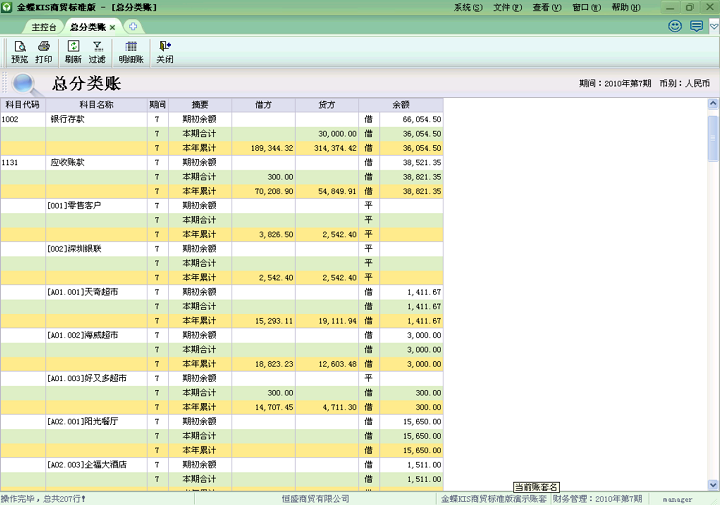
Task: Open 明细账 detail ledger icon
Action: click(131, 52)
